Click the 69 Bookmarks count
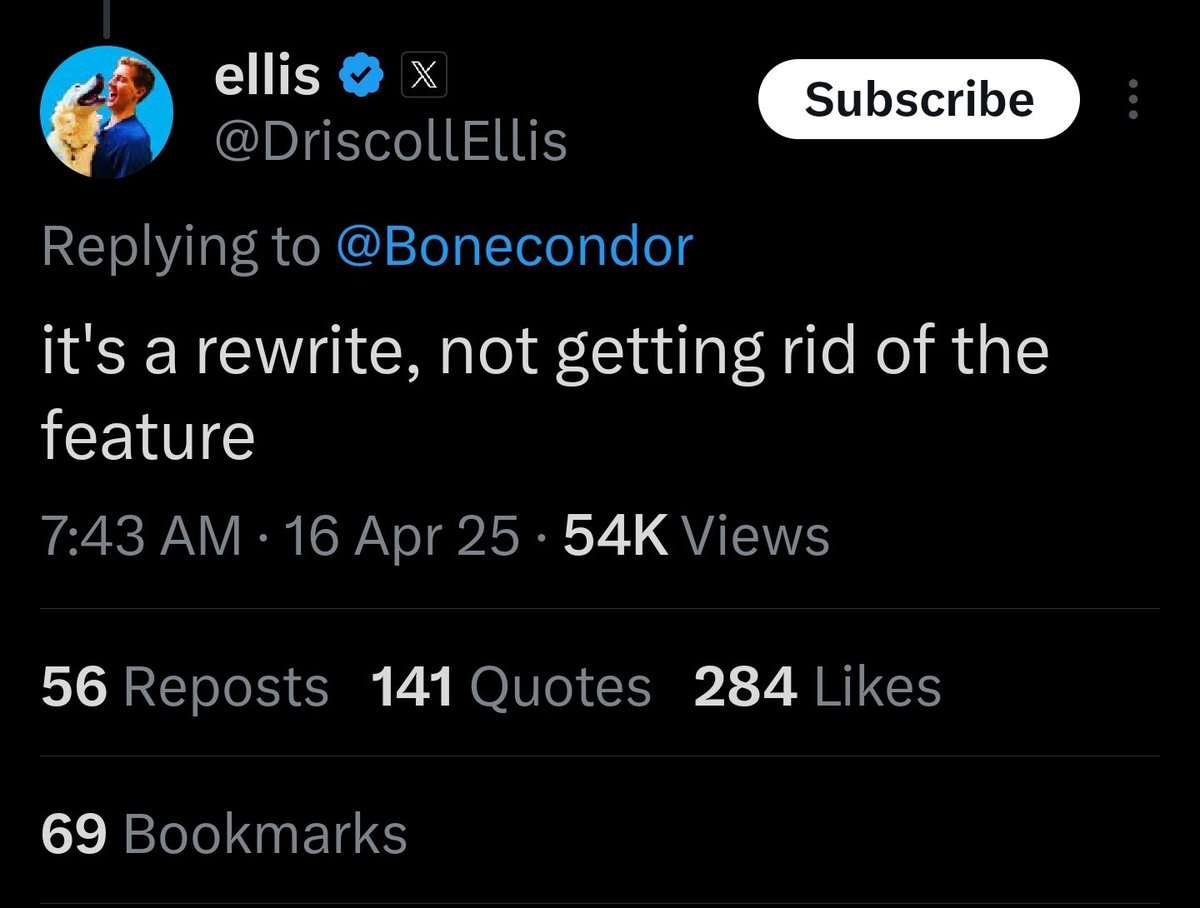This screenshot has width=1200, height=908. pos(224,835)
